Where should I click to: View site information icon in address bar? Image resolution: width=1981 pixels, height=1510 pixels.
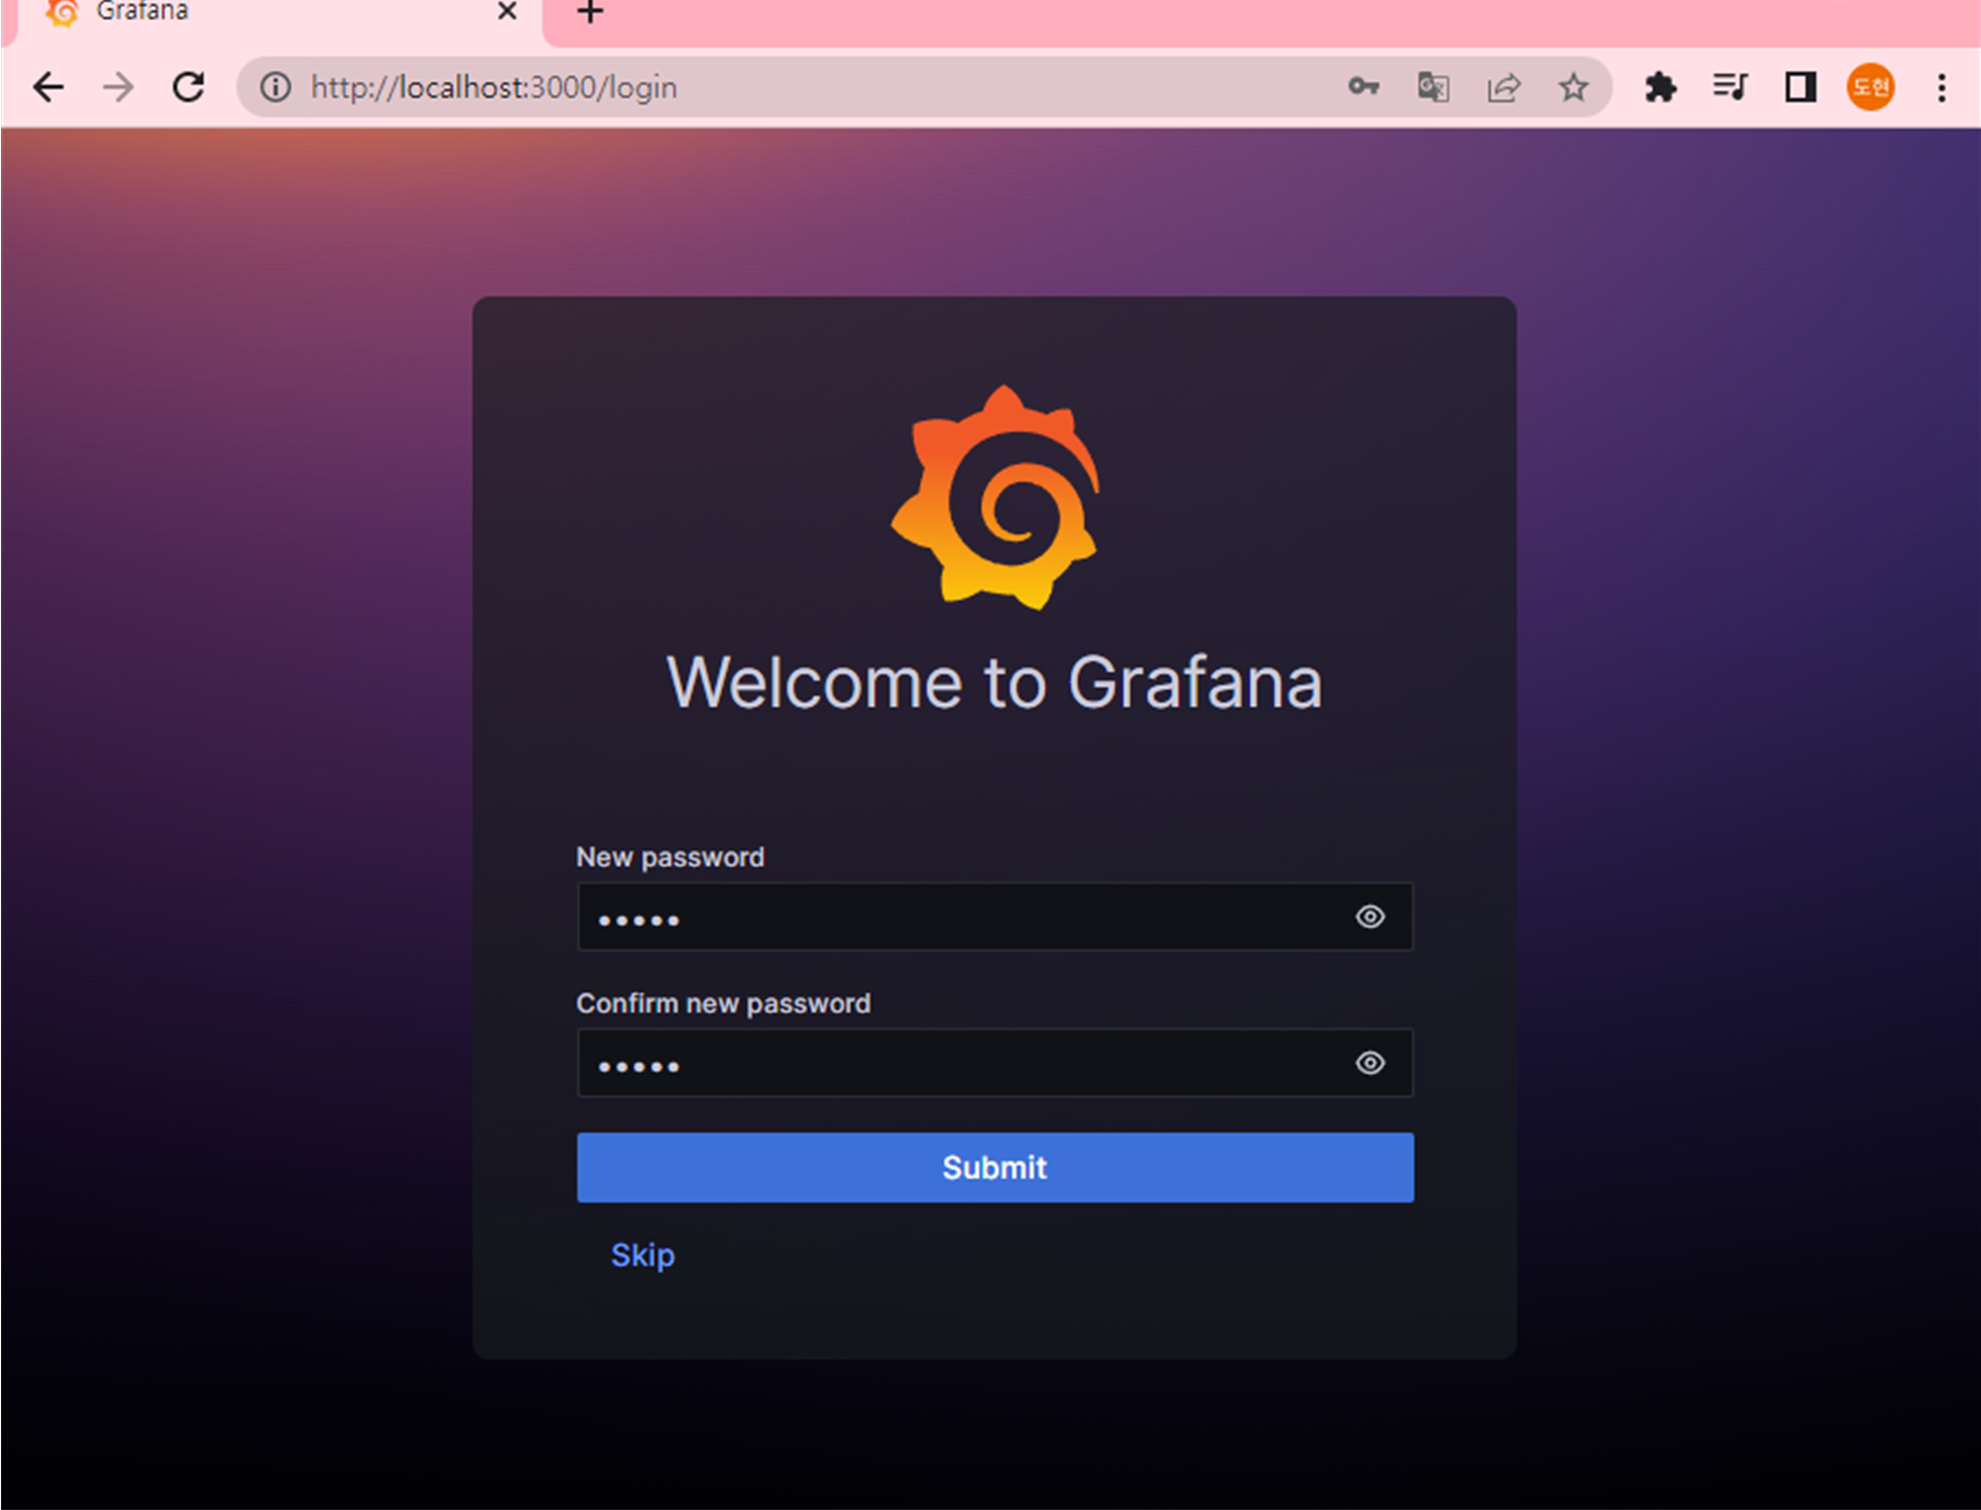tap(276, 88)
